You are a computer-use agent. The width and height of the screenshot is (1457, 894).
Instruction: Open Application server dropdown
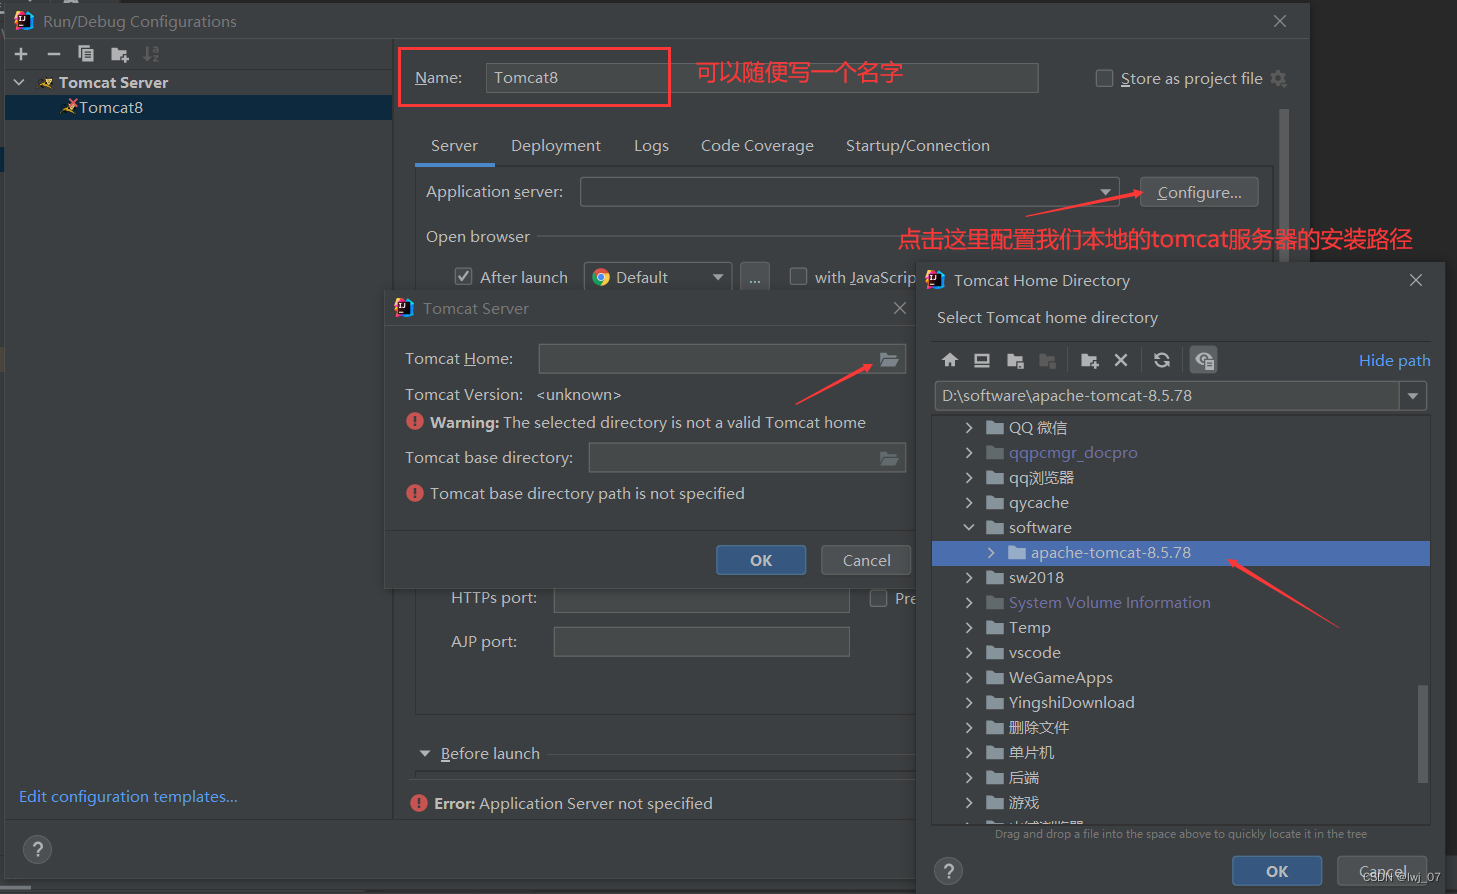tap(1105, 192)
